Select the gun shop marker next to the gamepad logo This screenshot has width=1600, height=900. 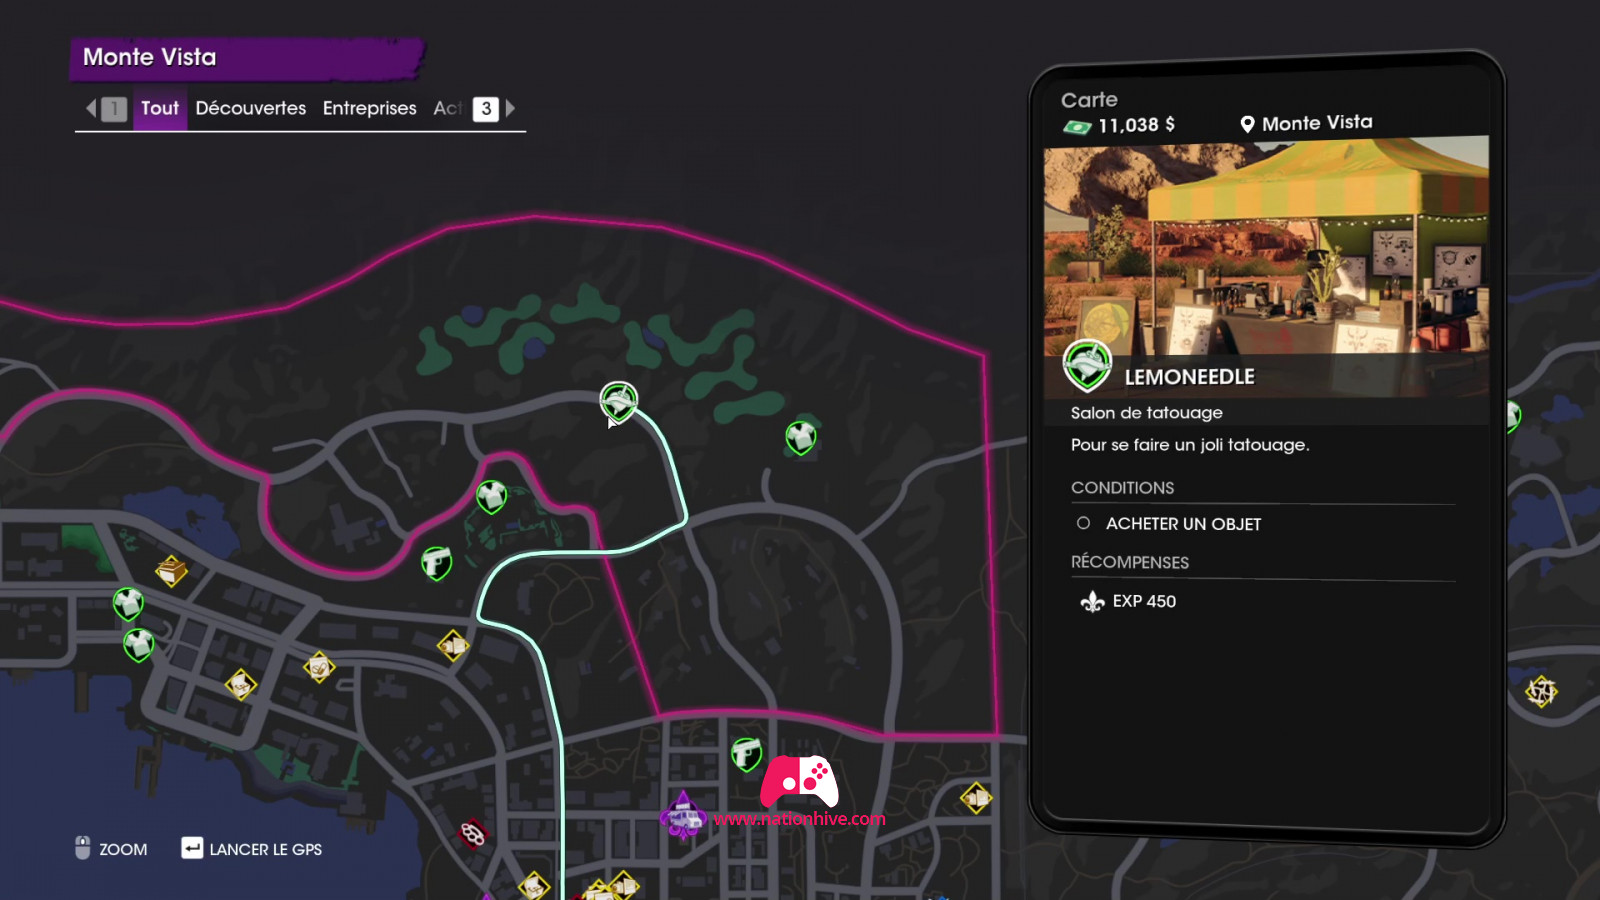[x=746, y=754]
